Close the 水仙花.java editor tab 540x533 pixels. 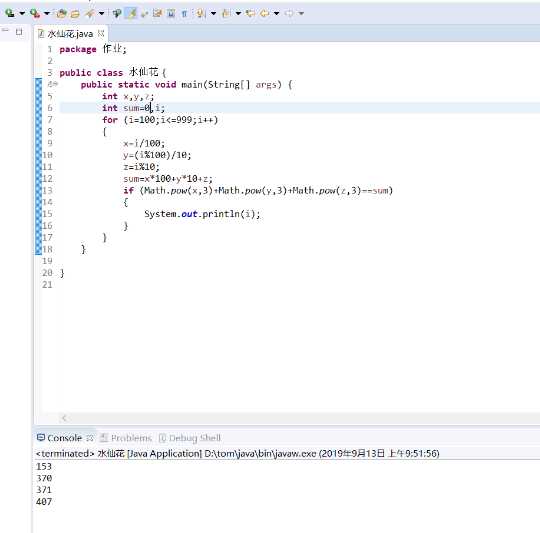(x=101, y=33)
